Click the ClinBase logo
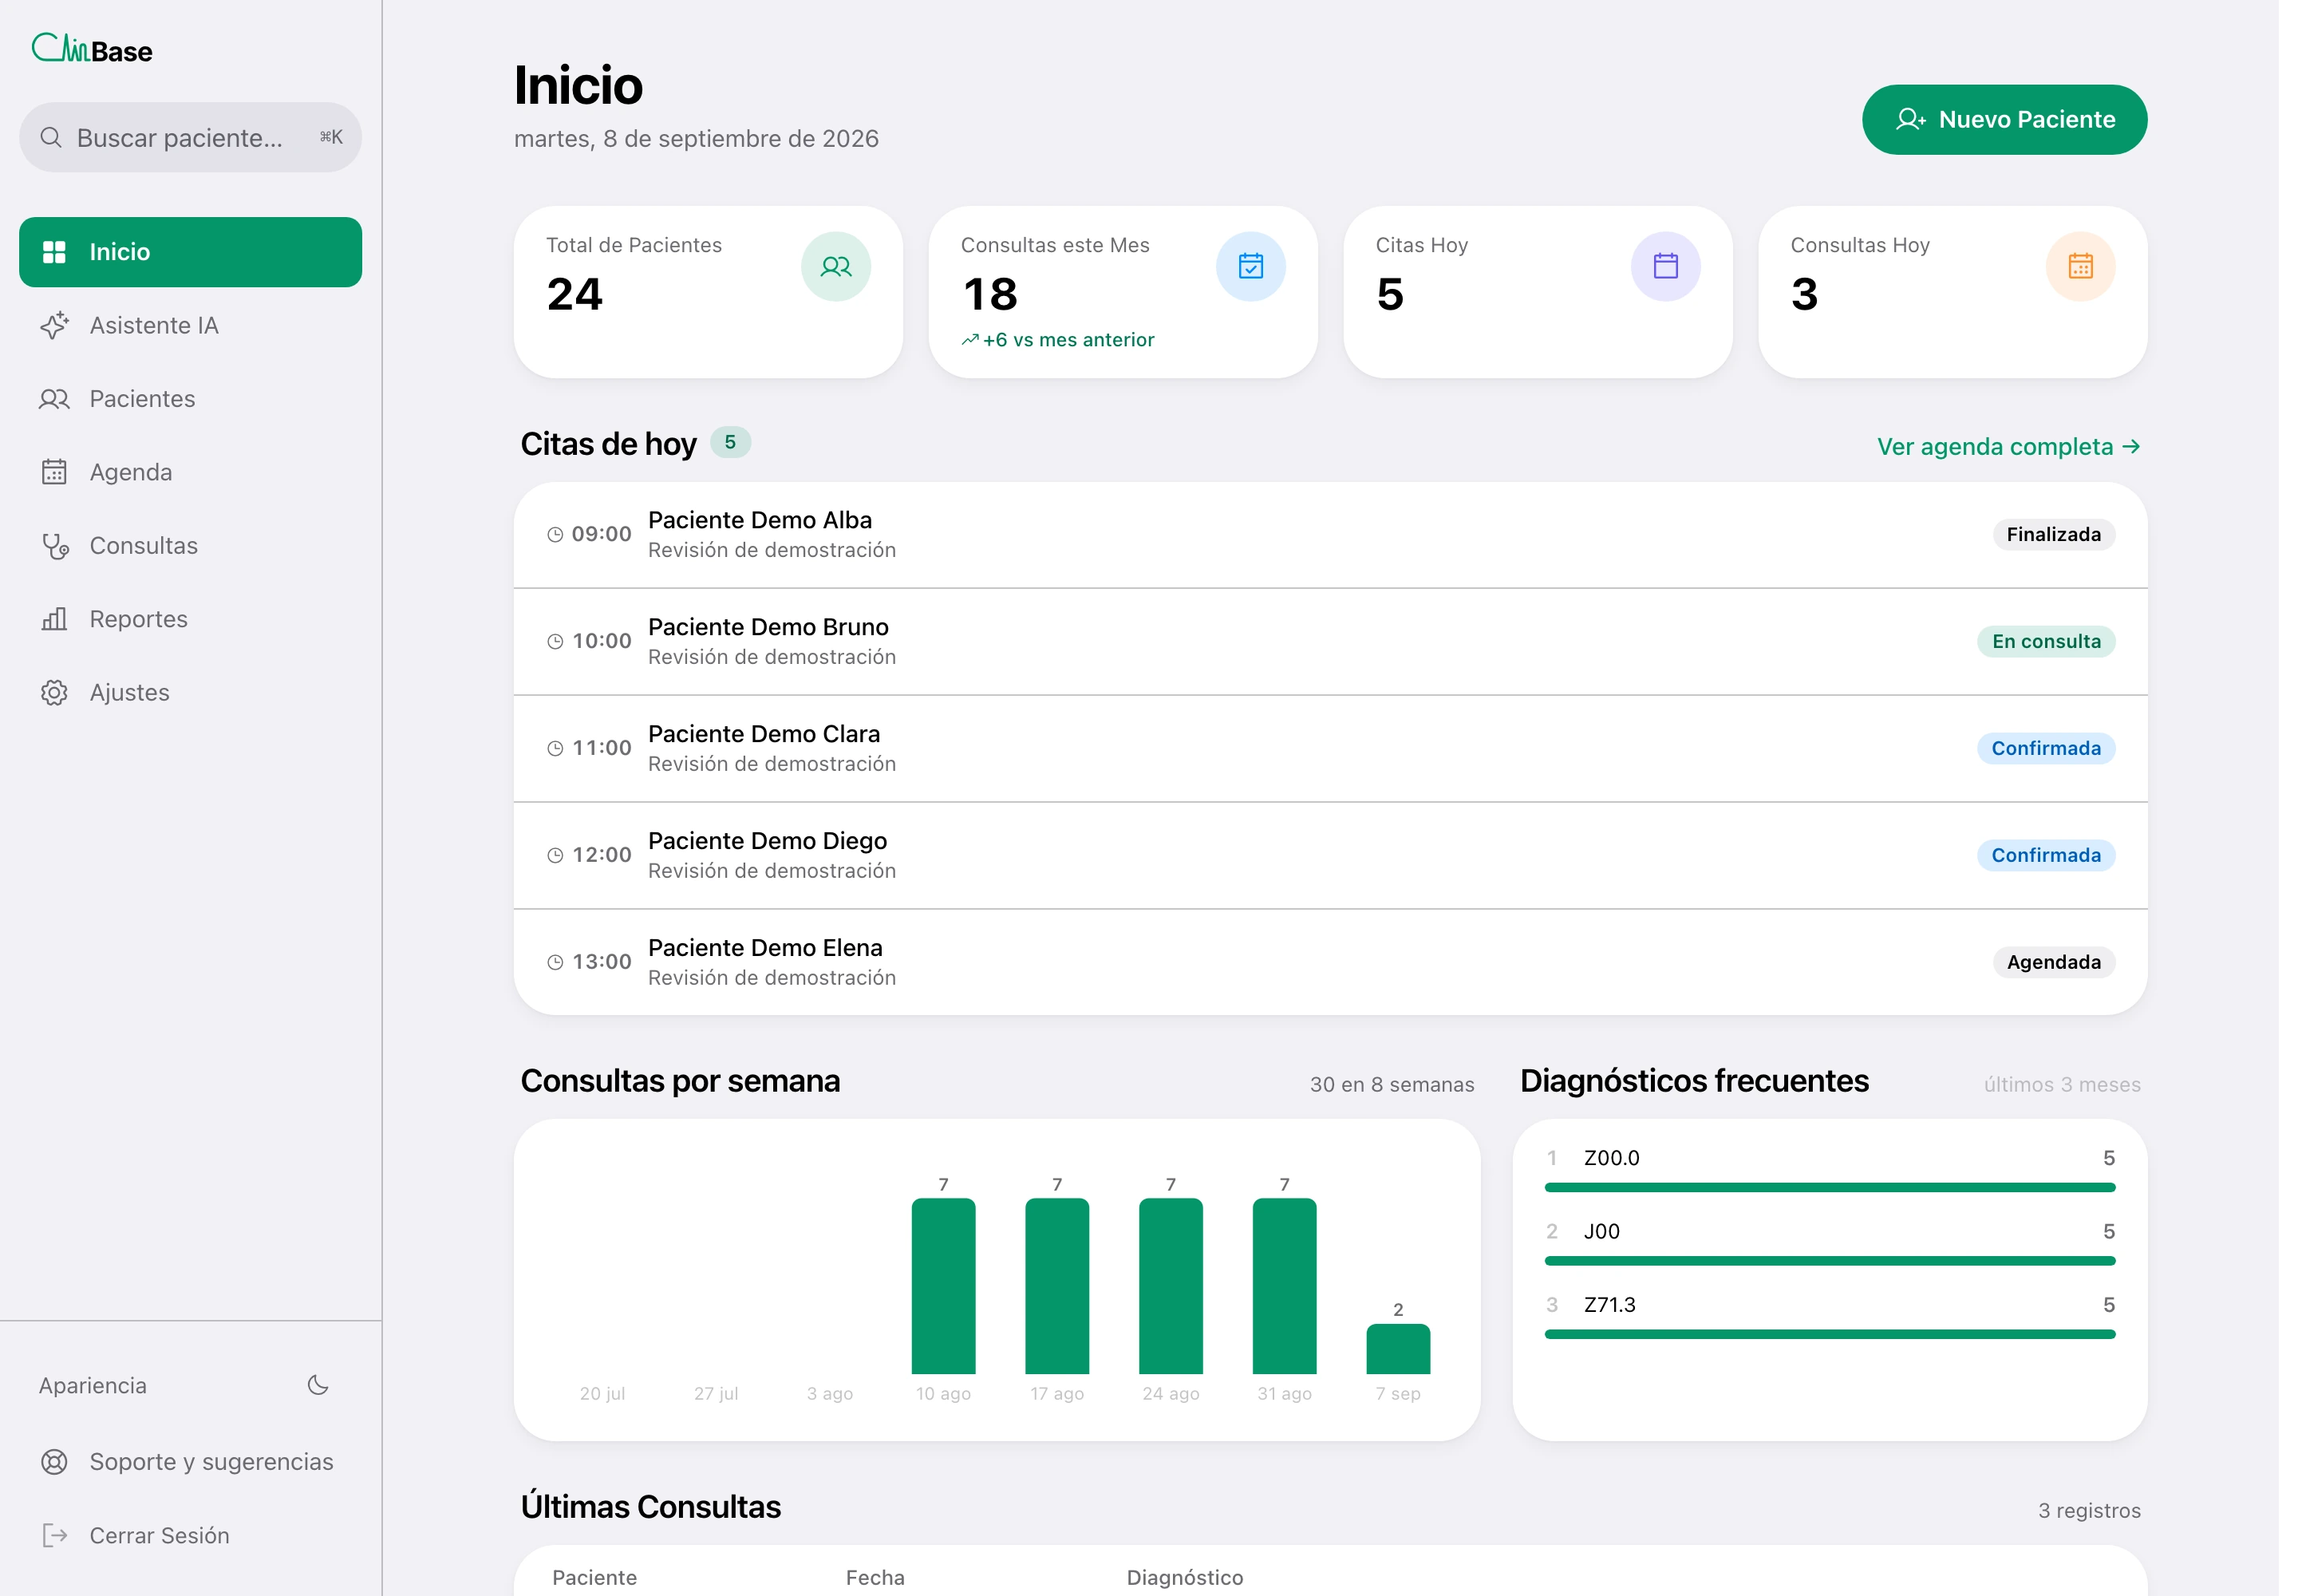2298x1596 pixels. click(x=92, y=48)
